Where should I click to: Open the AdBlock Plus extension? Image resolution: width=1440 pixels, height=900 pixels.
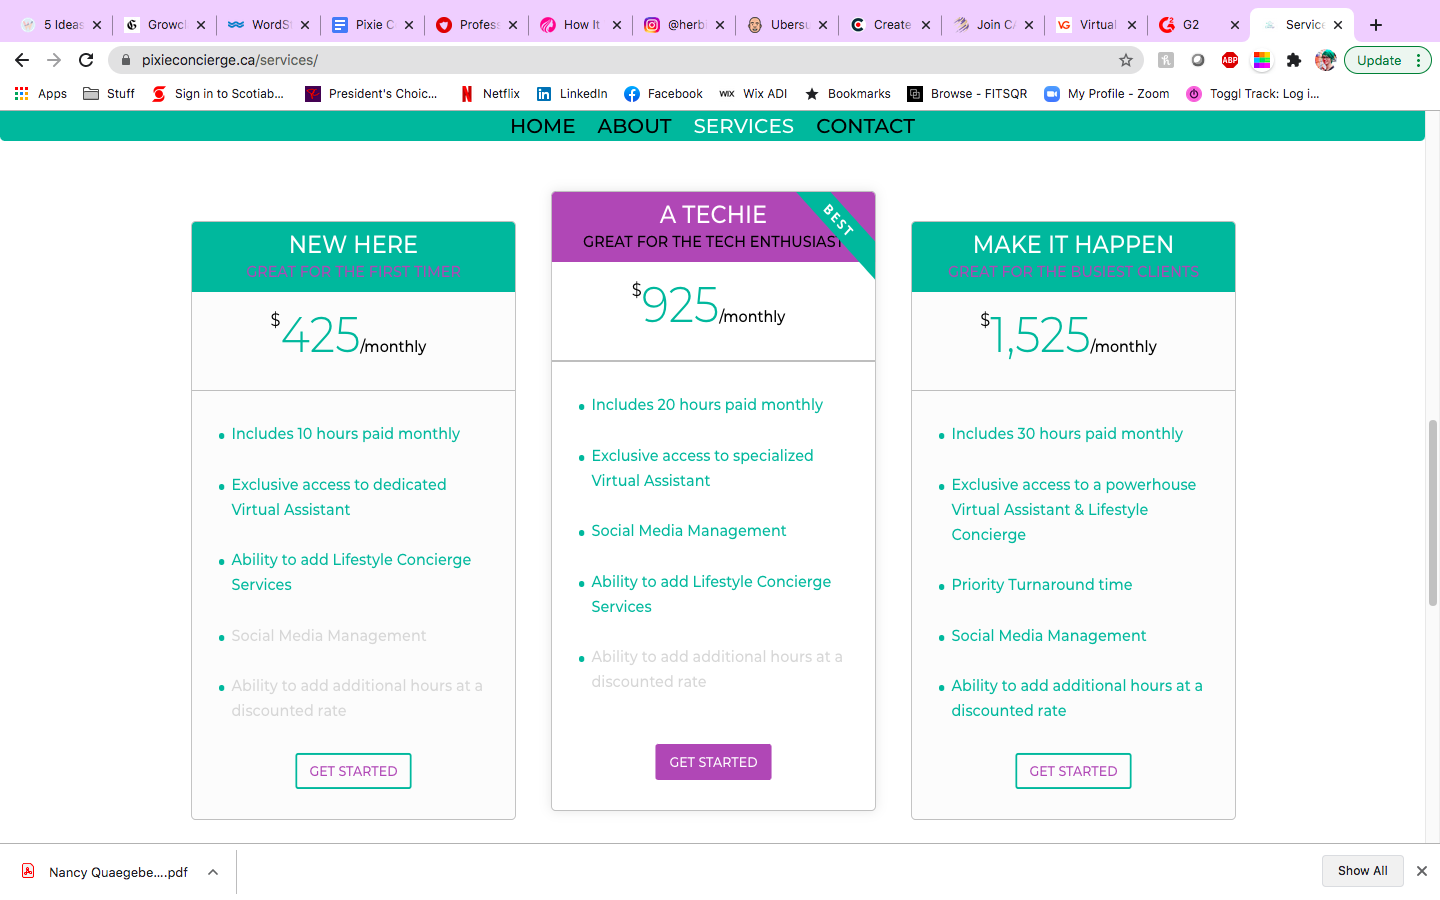click(1230, 60)
